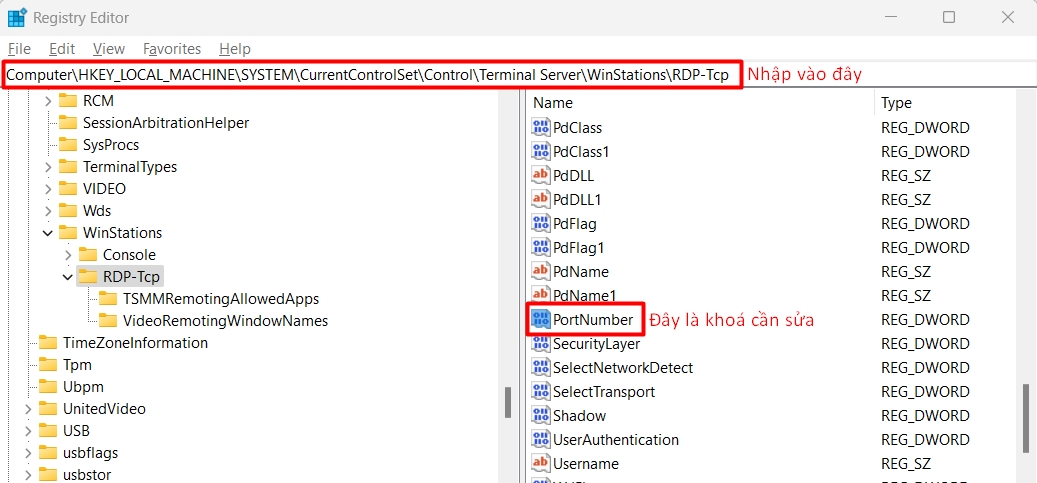This screenshot has height=483, width=1037.
Task: Click the Username string value icon
Action: (x=541, y=464)
